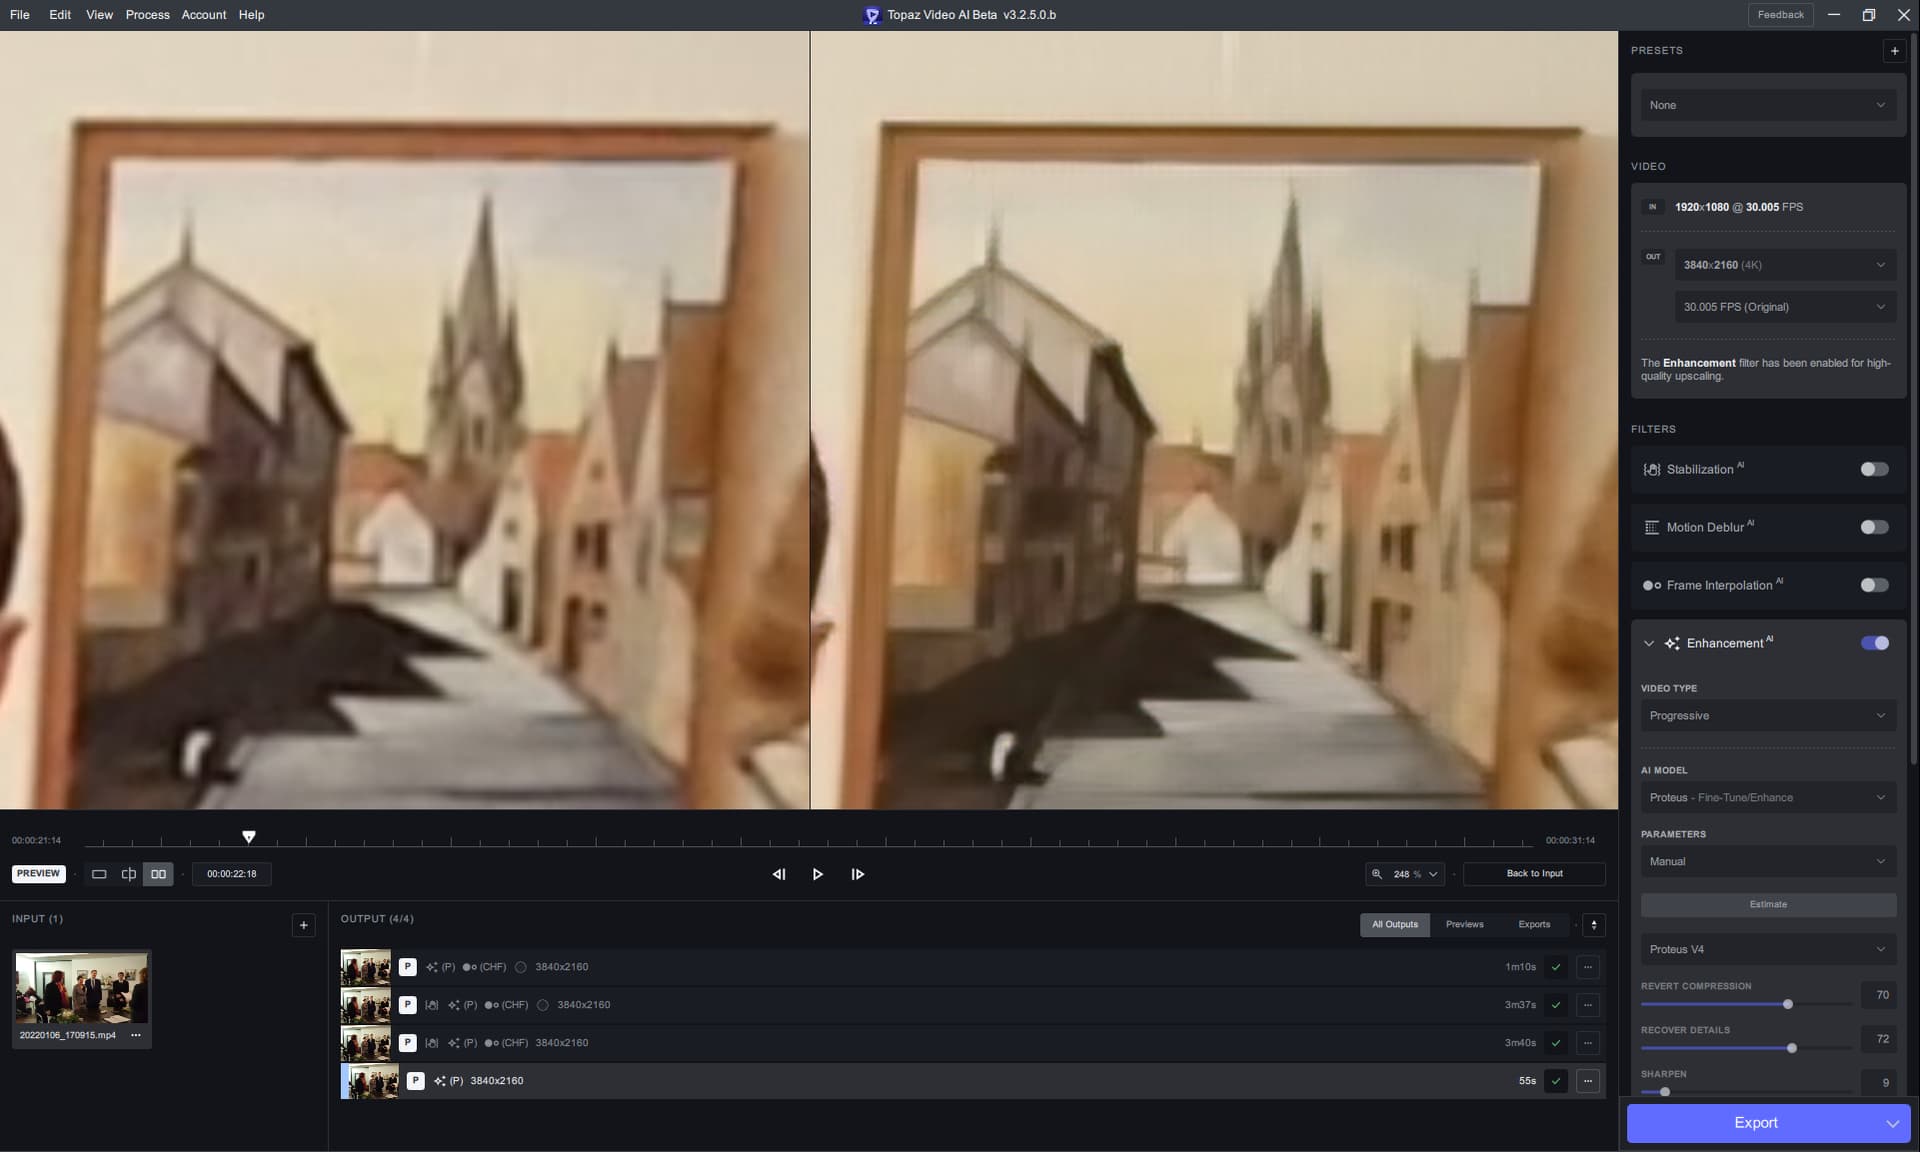Adjust the Revert Compression slider
Viewport: 1920px width, 1152px height.
click(1787, 1004)
